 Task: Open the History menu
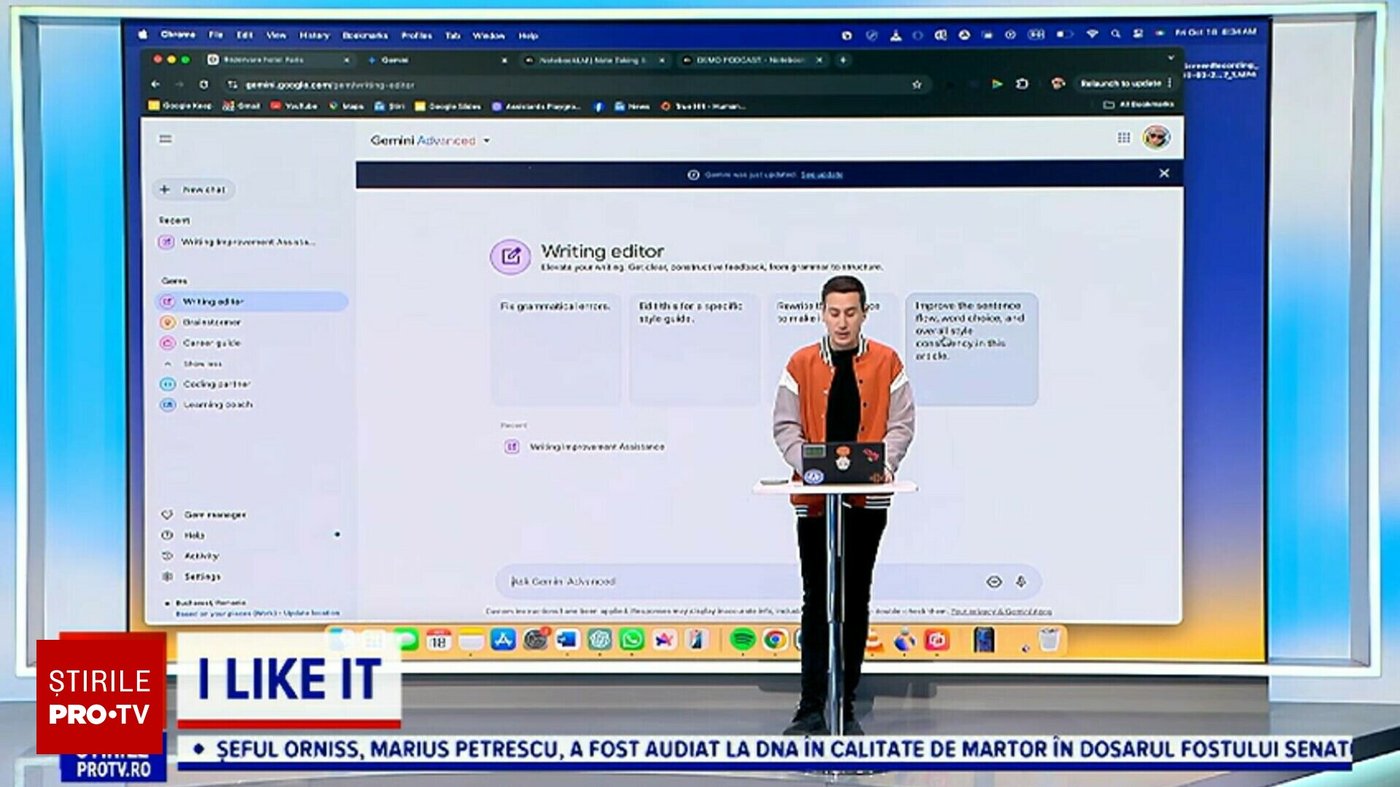314,35
